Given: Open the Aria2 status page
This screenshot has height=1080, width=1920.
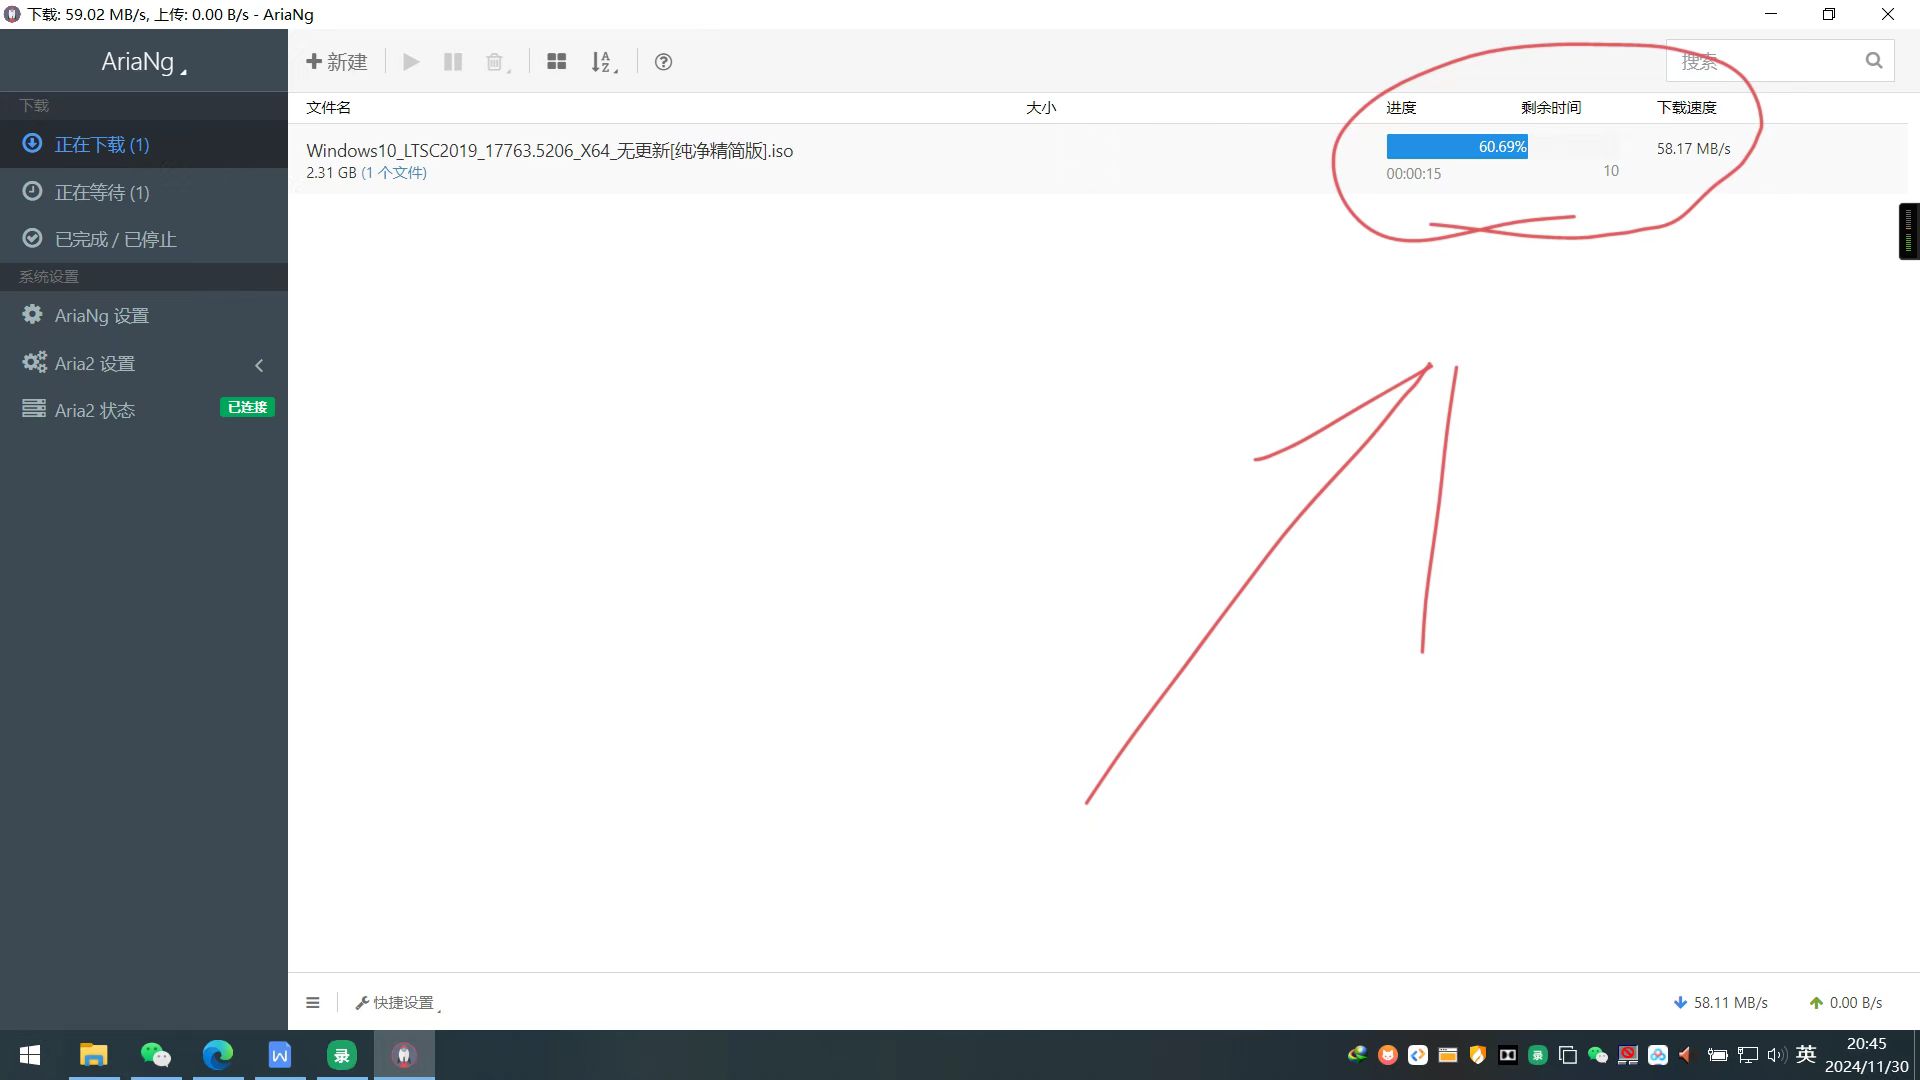Looking at the screenshot, I should point(94,410).
